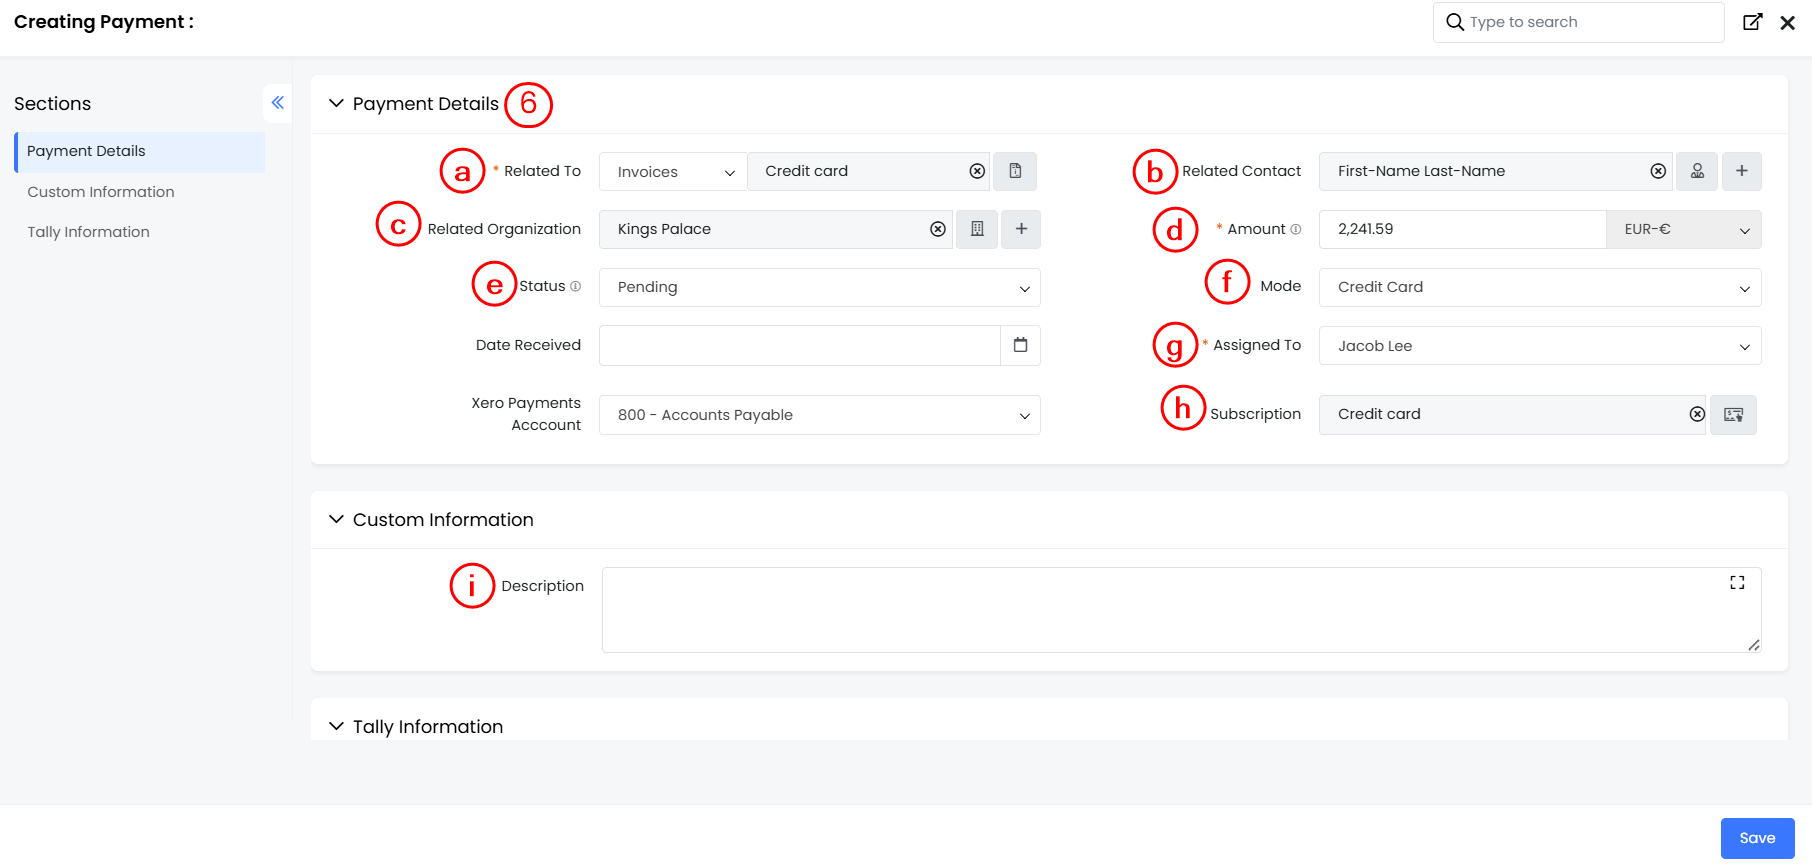Open the Mode dropdown showing Credit Card

click(x=1539, y=287)
